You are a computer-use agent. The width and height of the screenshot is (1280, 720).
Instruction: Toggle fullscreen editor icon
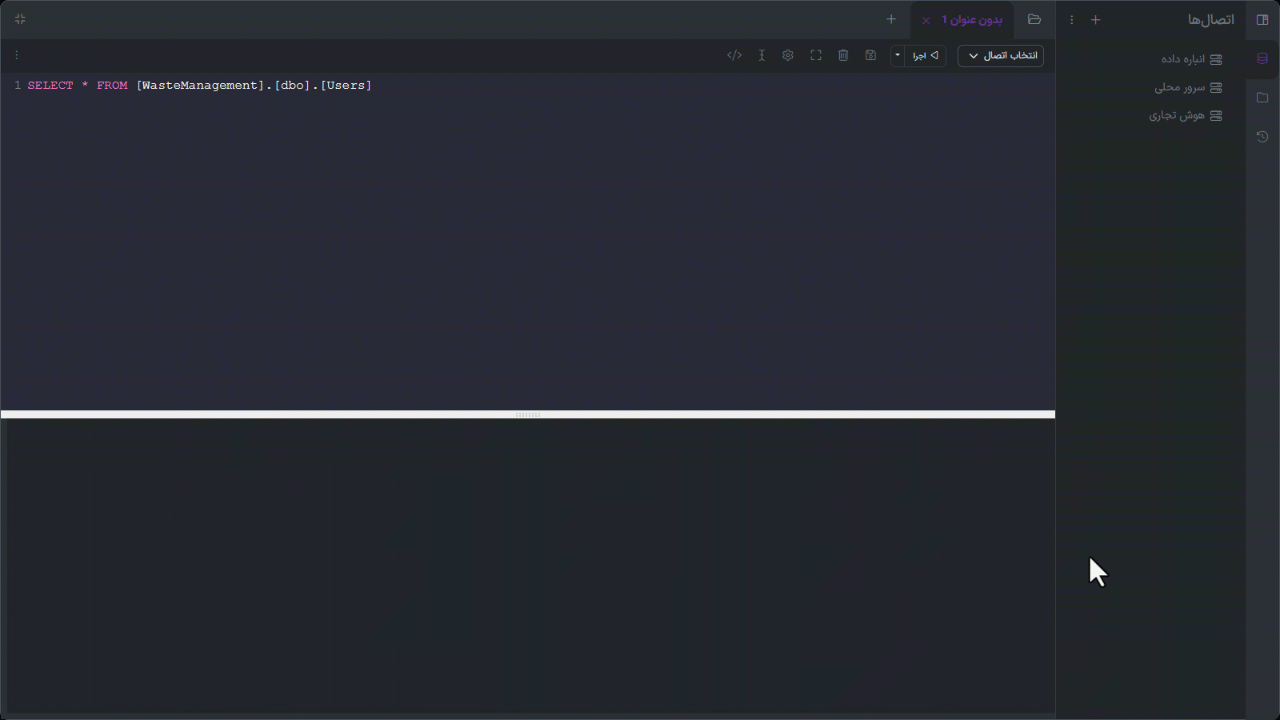(x=816, y=56)
